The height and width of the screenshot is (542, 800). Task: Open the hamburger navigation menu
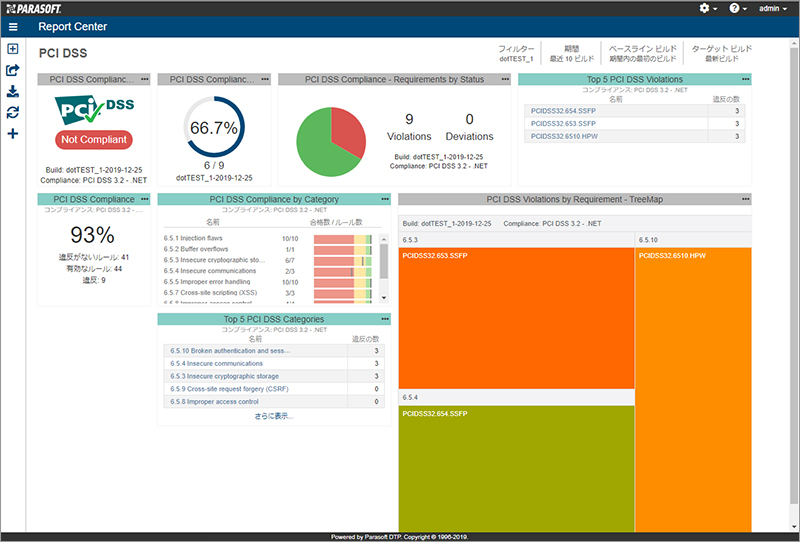click(13, 27)
